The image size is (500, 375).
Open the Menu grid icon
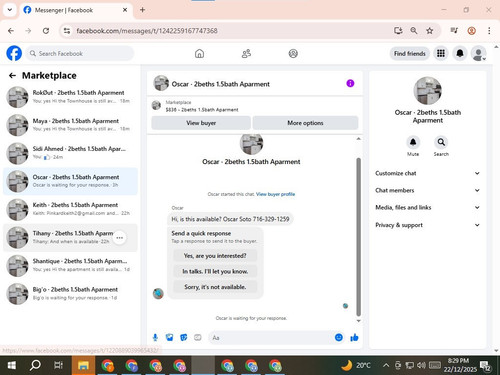coord(441,53)
